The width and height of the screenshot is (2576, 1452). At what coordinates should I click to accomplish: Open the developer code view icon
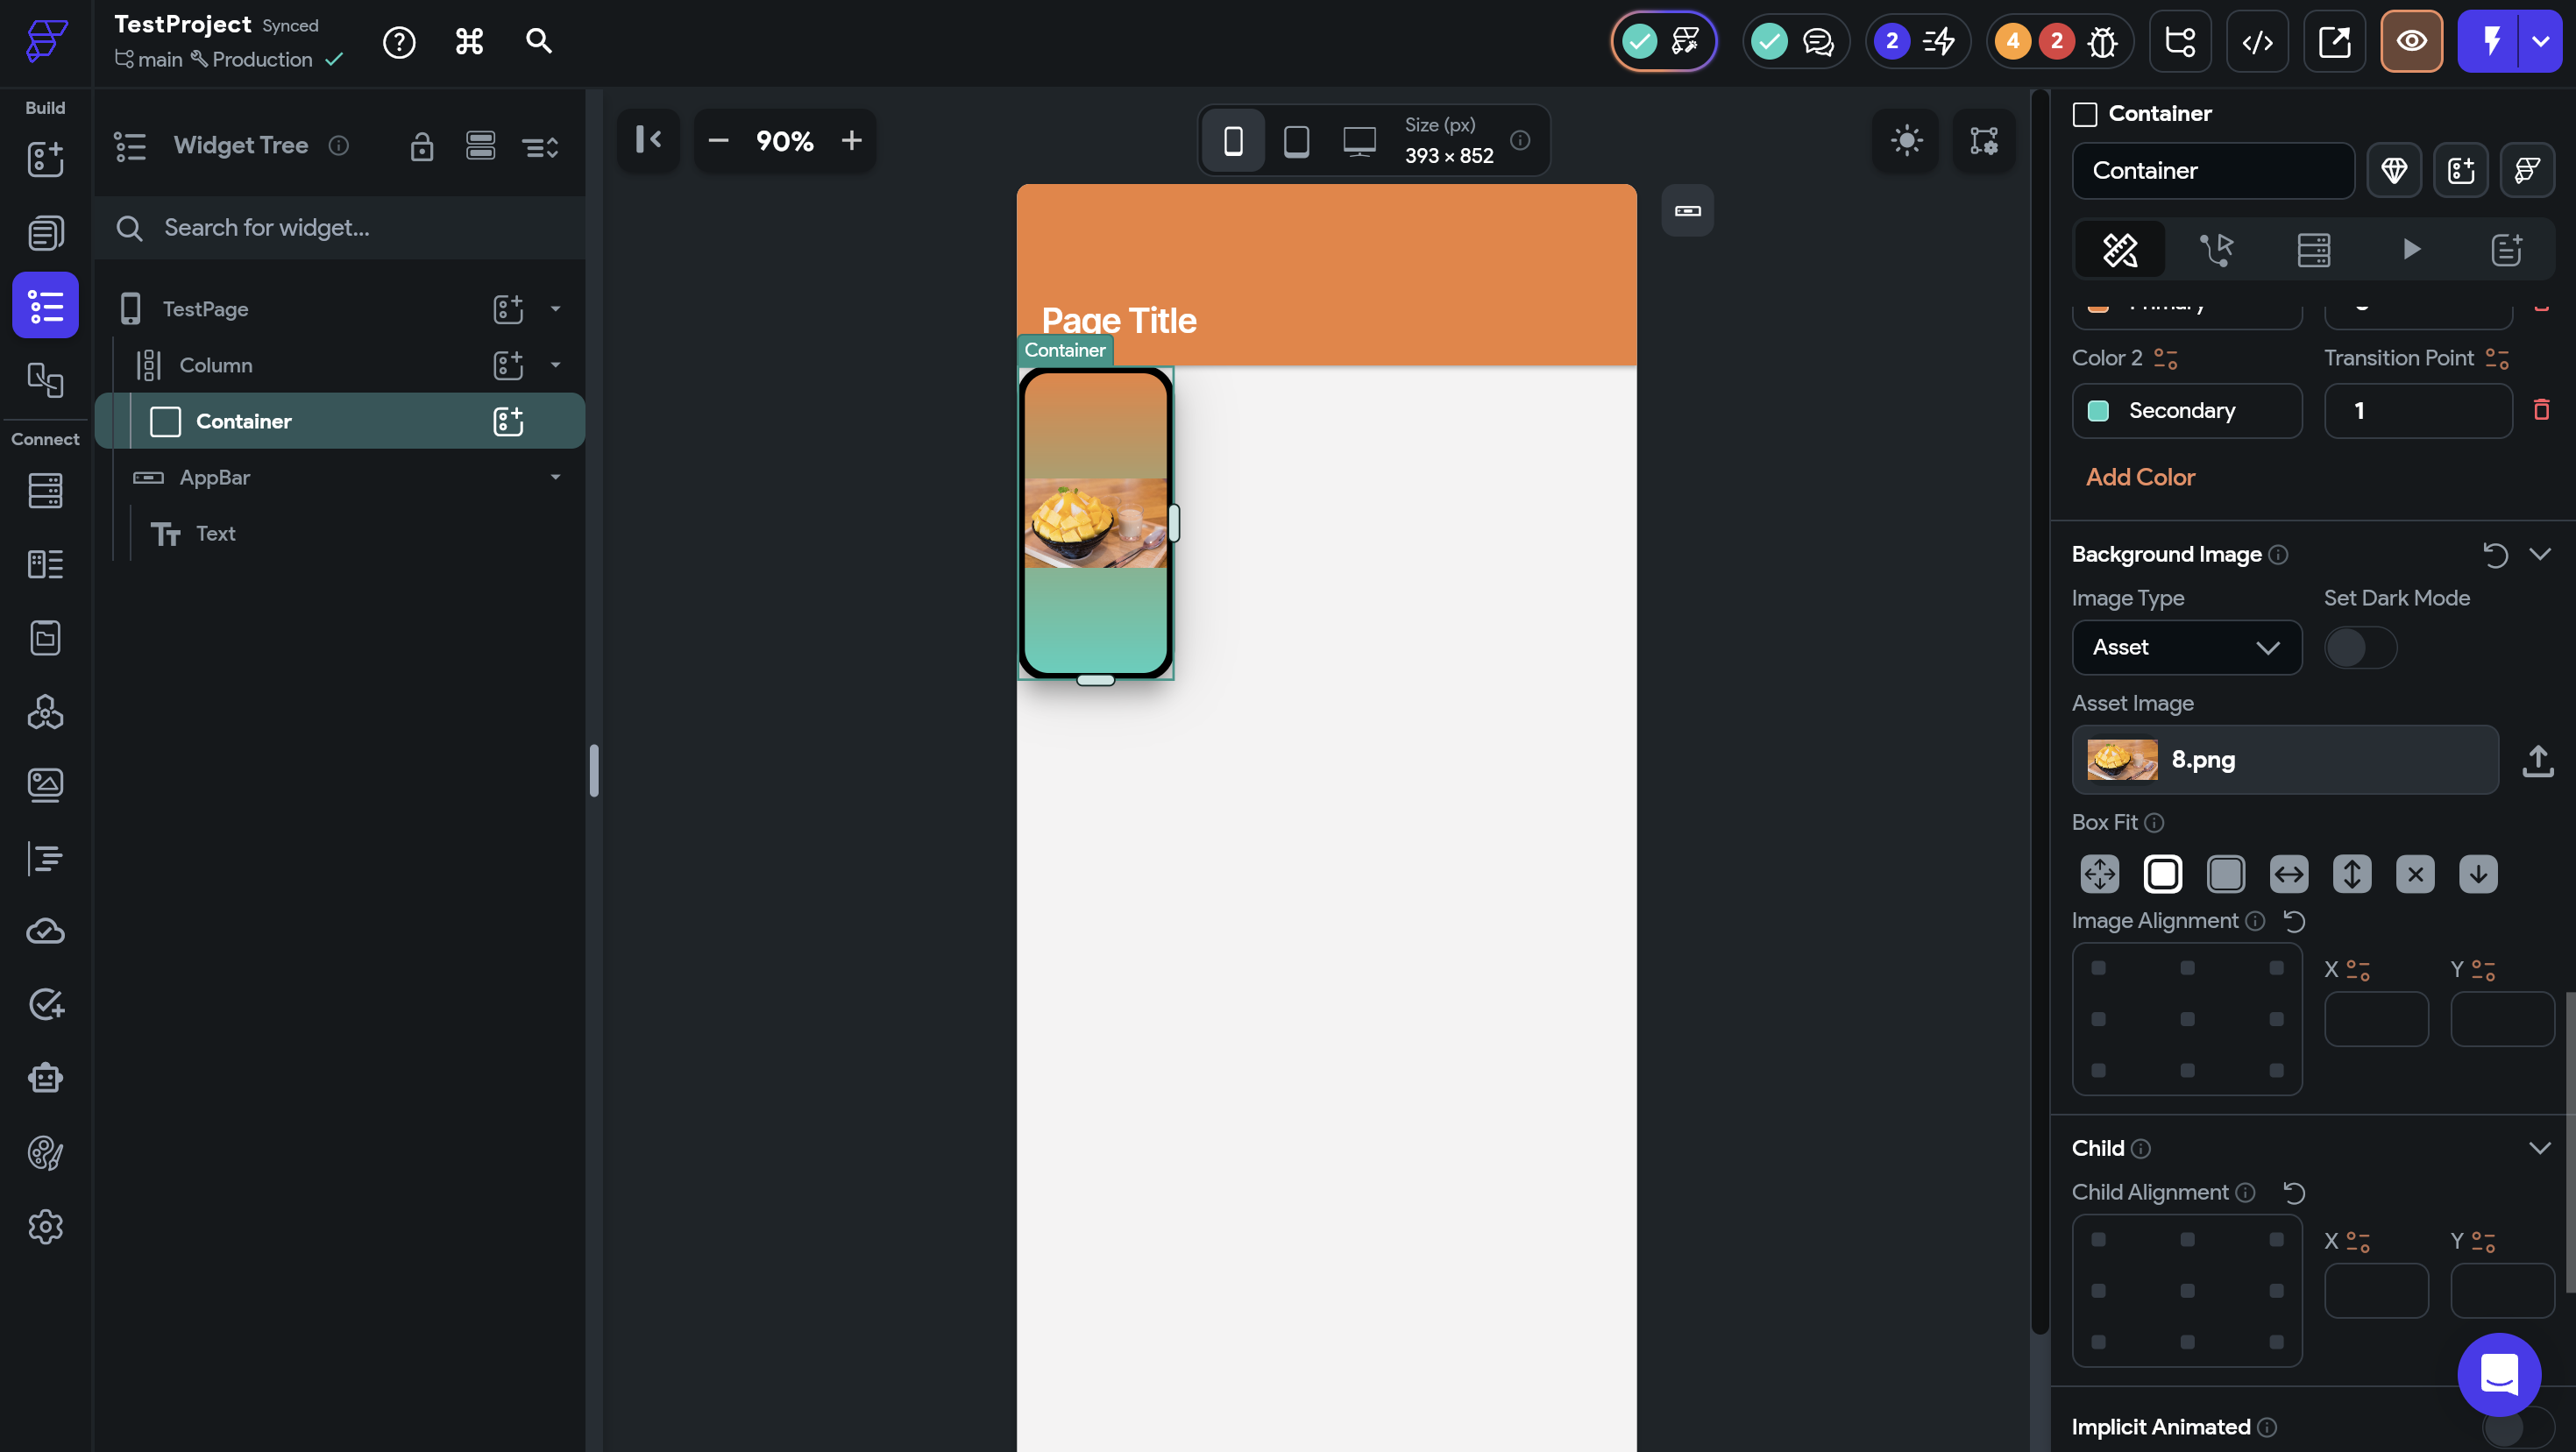(x=2257, y=42)
